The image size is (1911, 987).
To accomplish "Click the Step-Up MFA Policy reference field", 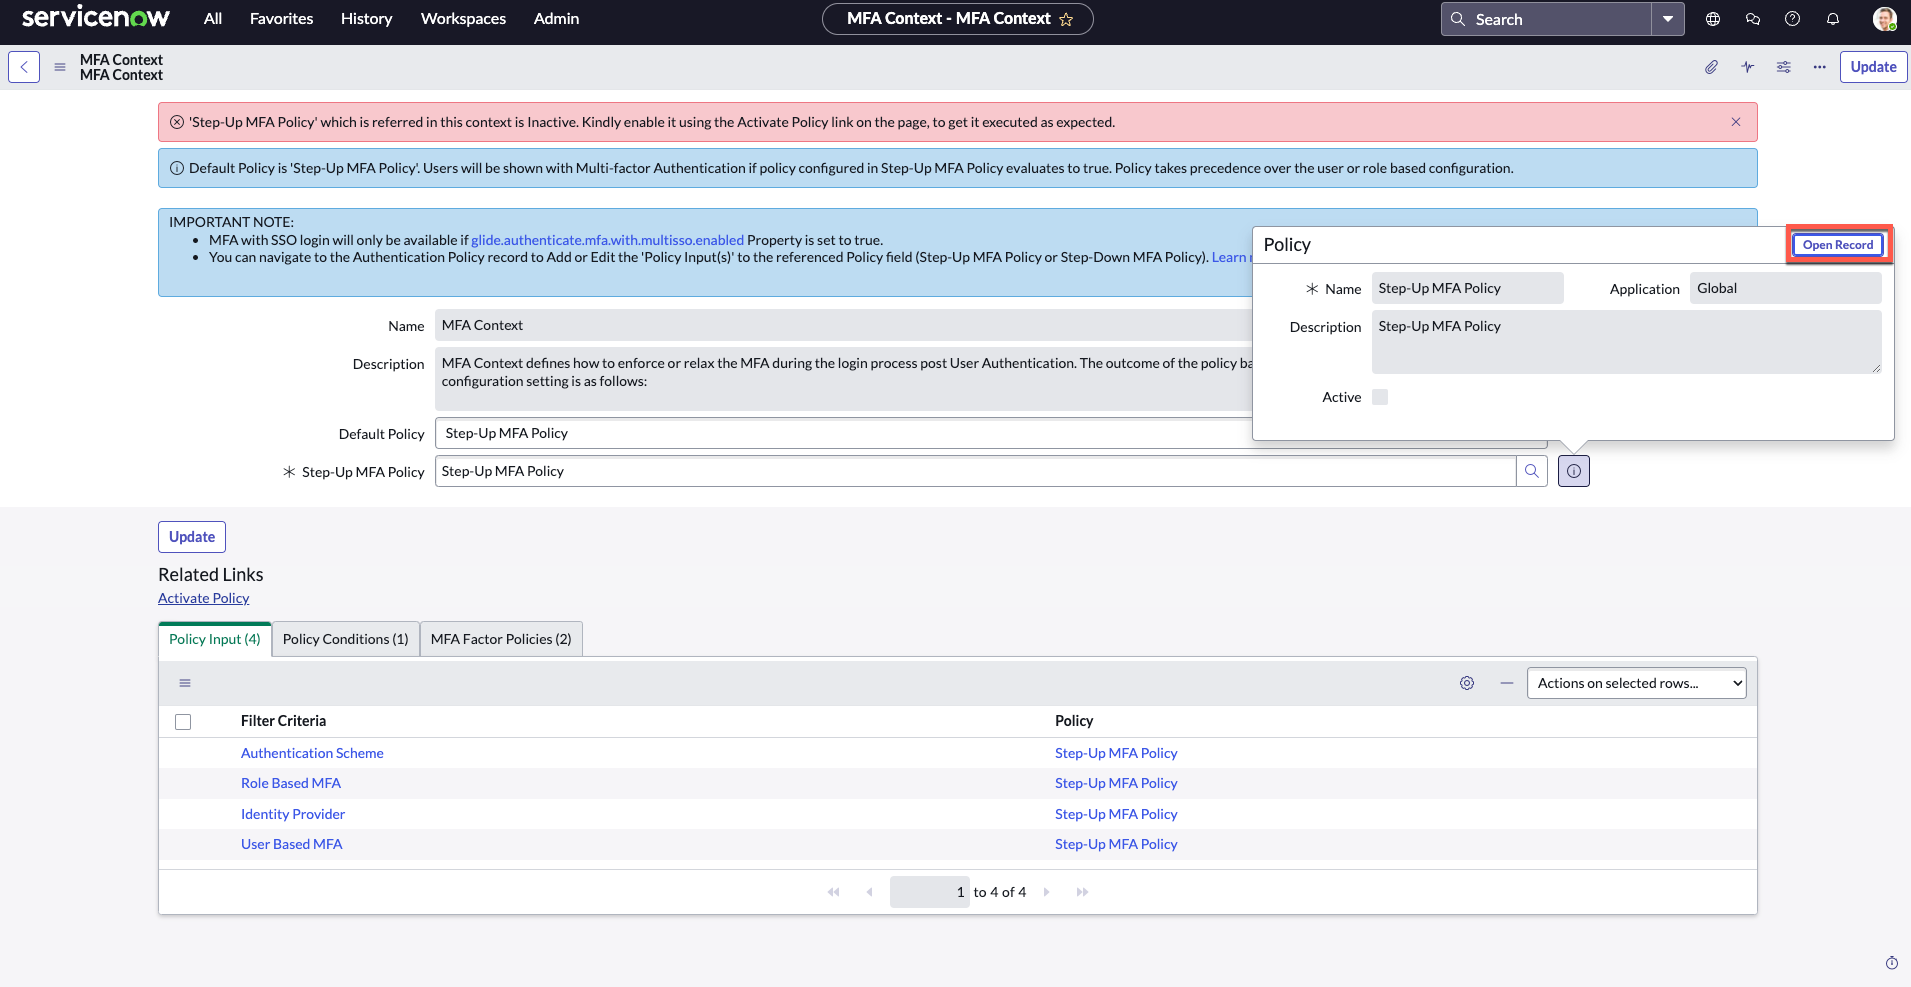I will 975,471.
